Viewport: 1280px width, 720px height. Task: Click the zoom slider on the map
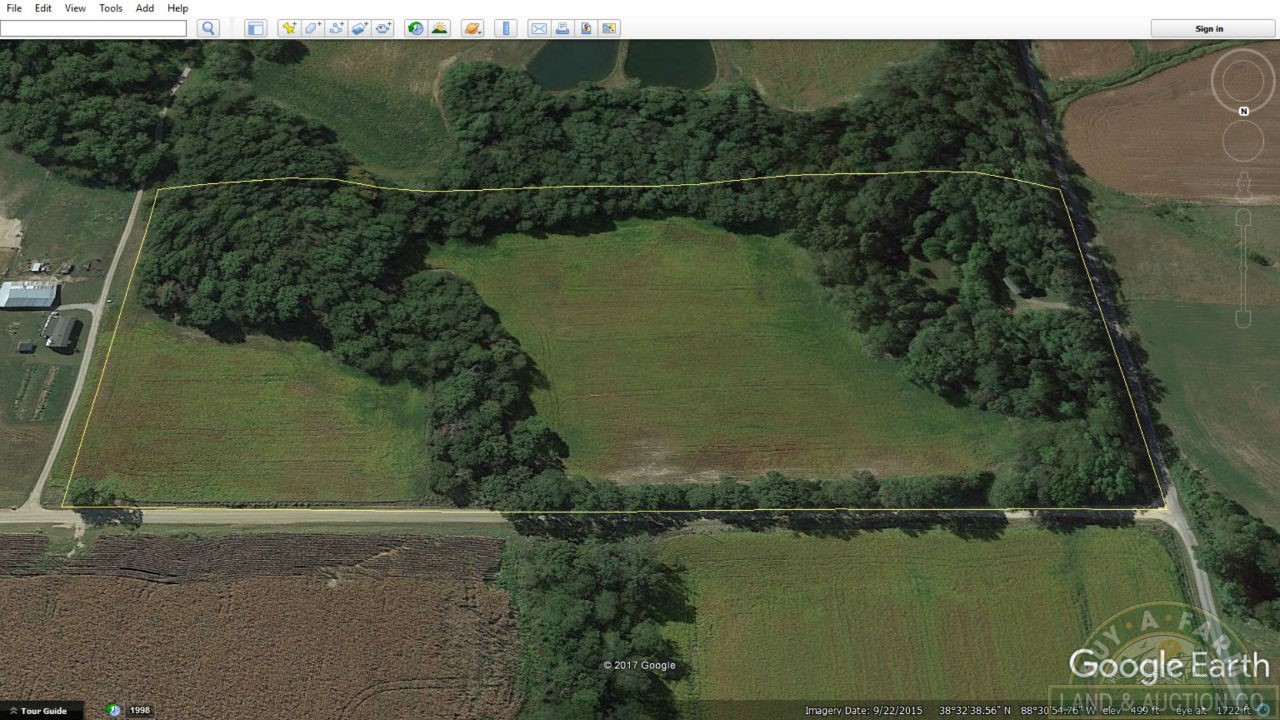(1243, 265)
